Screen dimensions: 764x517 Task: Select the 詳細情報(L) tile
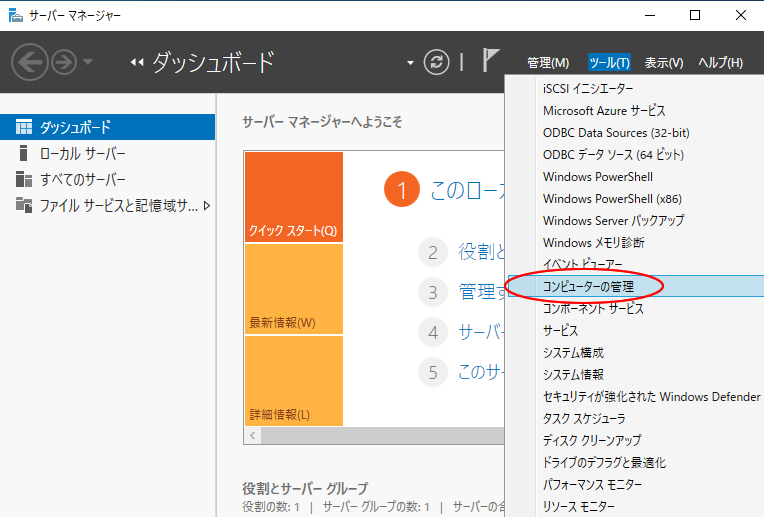tap(294, 381)
